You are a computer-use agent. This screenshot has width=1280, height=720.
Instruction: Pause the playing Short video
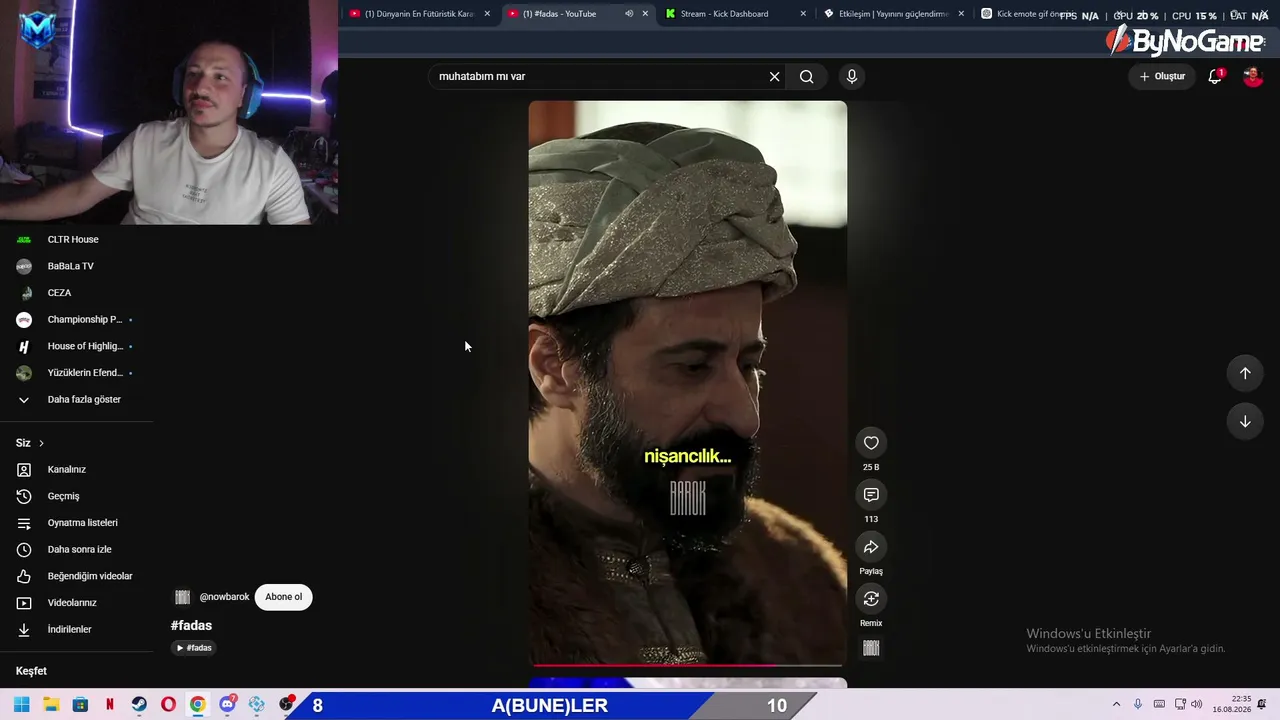(x=687, y=383)
